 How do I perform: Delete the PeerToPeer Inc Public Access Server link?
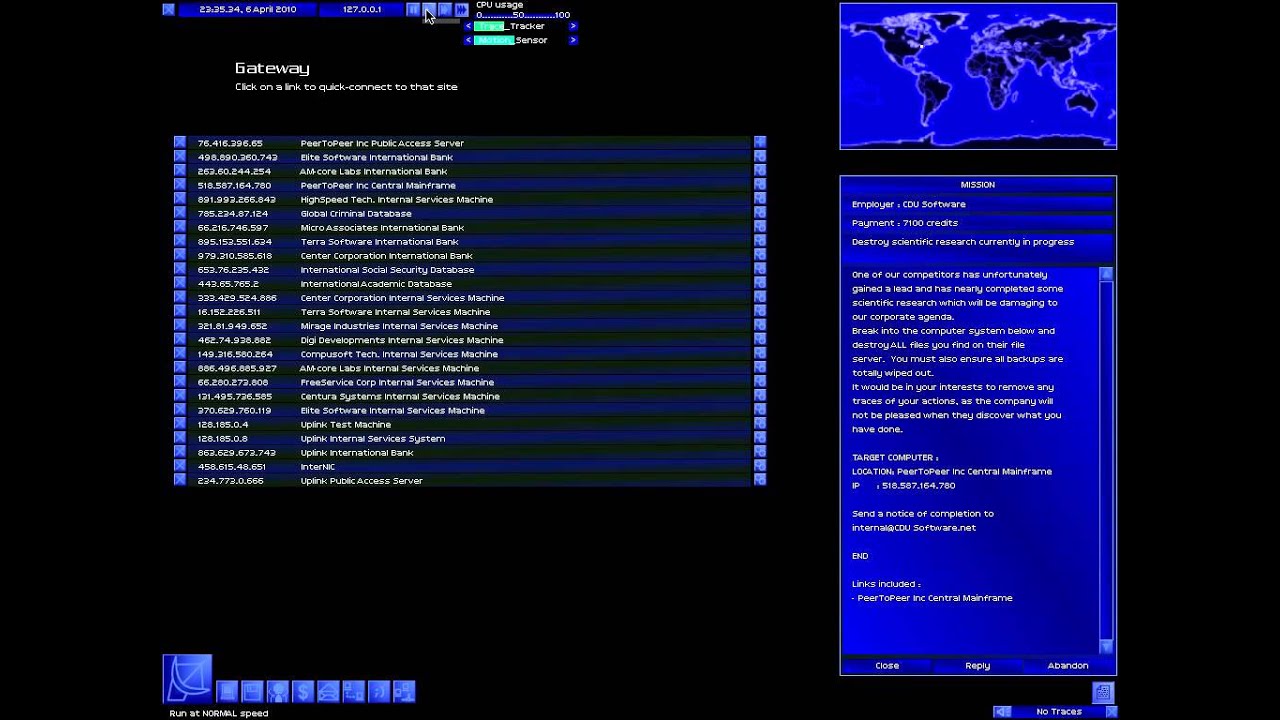click(180, 143)
